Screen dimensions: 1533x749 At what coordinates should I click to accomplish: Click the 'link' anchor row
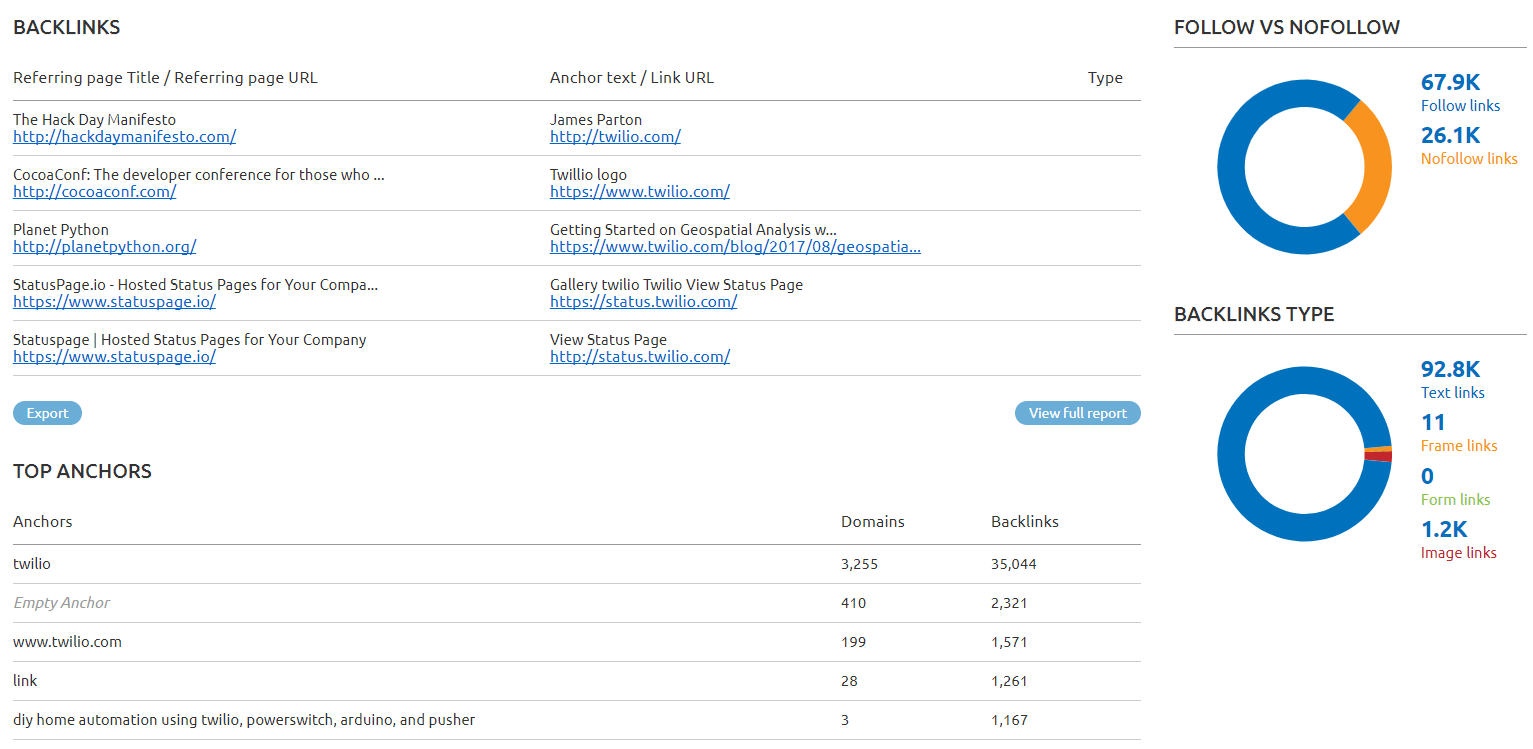click(x=576, y=681)
